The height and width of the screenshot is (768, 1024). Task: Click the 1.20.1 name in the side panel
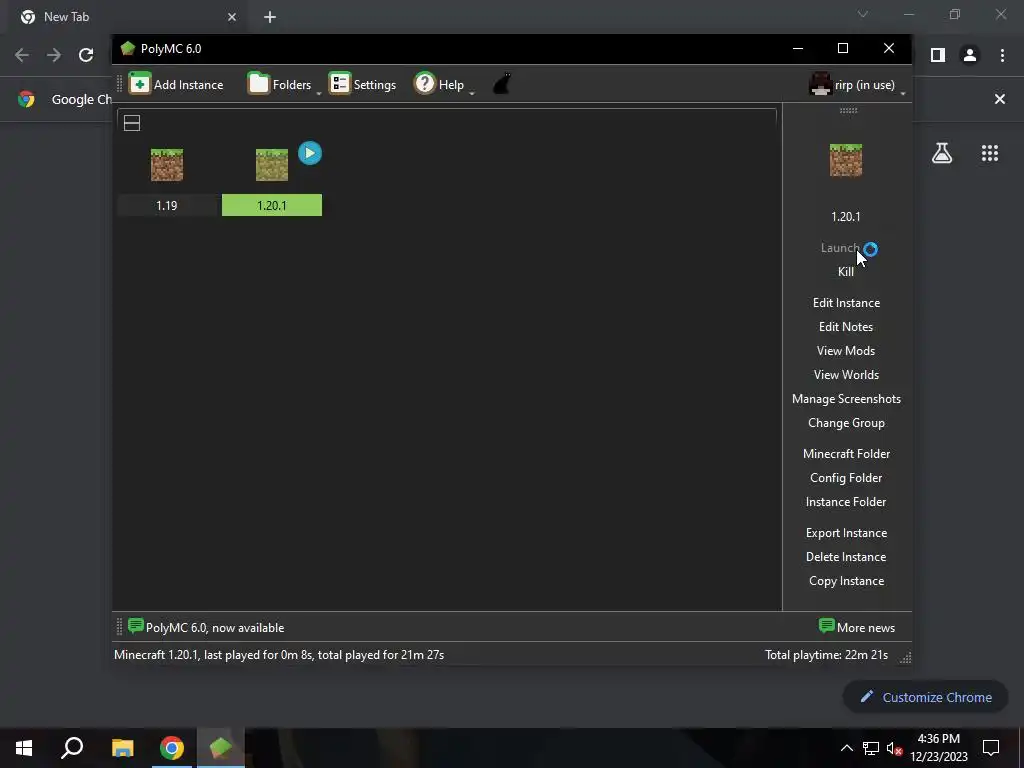[846, 216]
